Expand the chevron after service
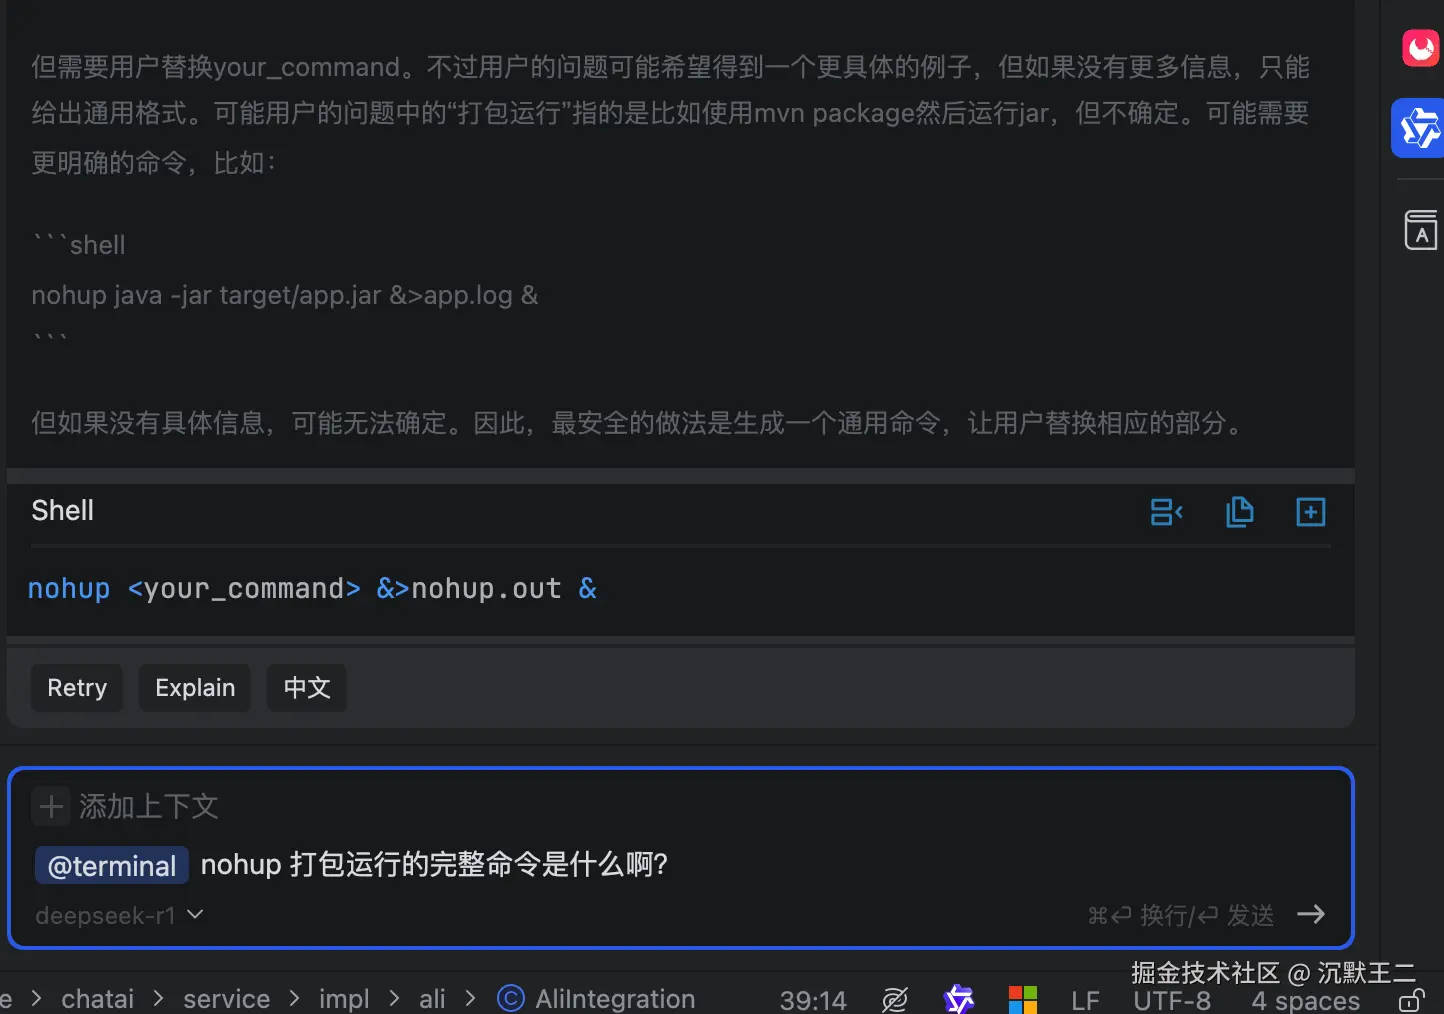The width and height of the screenshot is (1444, 1014). (294, 998)
